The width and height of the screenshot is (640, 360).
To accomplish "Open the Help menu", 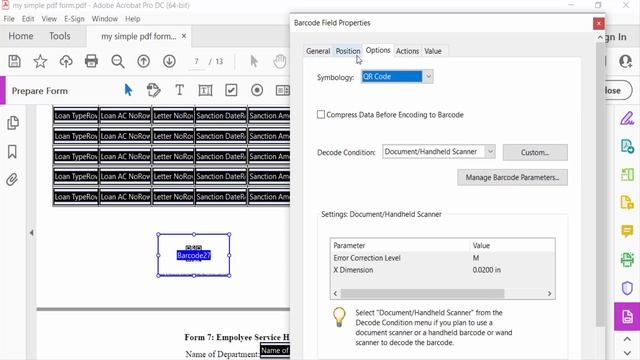I will pyautogui.click(x=132, y=19).
